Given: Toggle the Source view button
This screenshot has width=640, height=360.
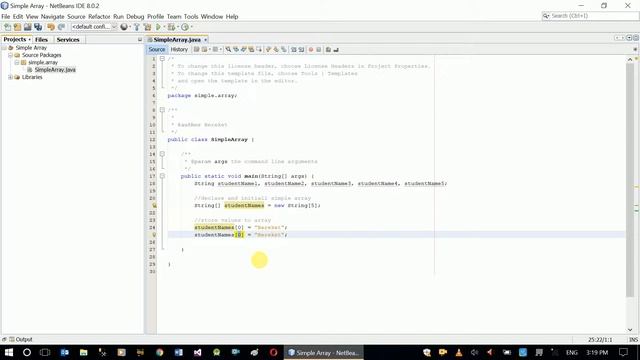Looking at the screenshot, I should pos(157,49).
